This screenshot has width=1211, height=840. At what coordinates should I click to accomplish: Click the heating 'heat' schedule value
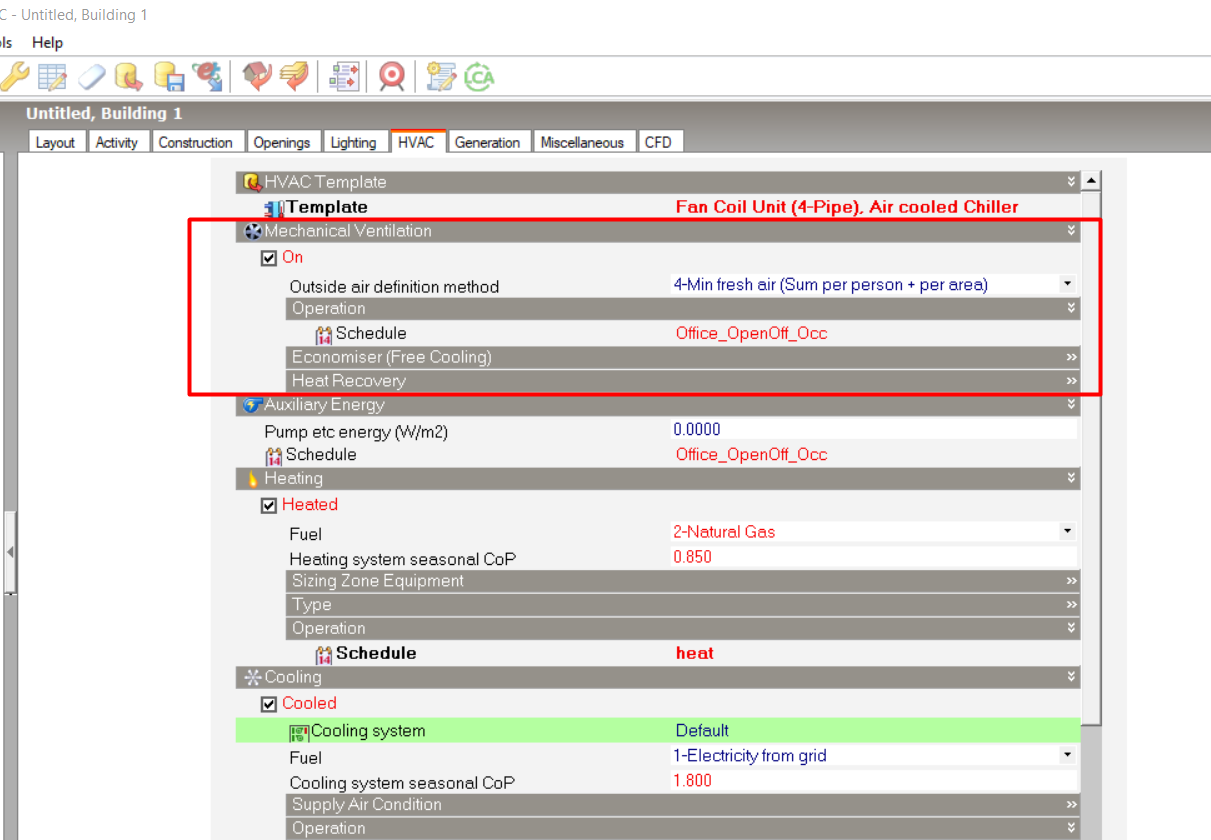pyautogui.click(x=695, y=653)
